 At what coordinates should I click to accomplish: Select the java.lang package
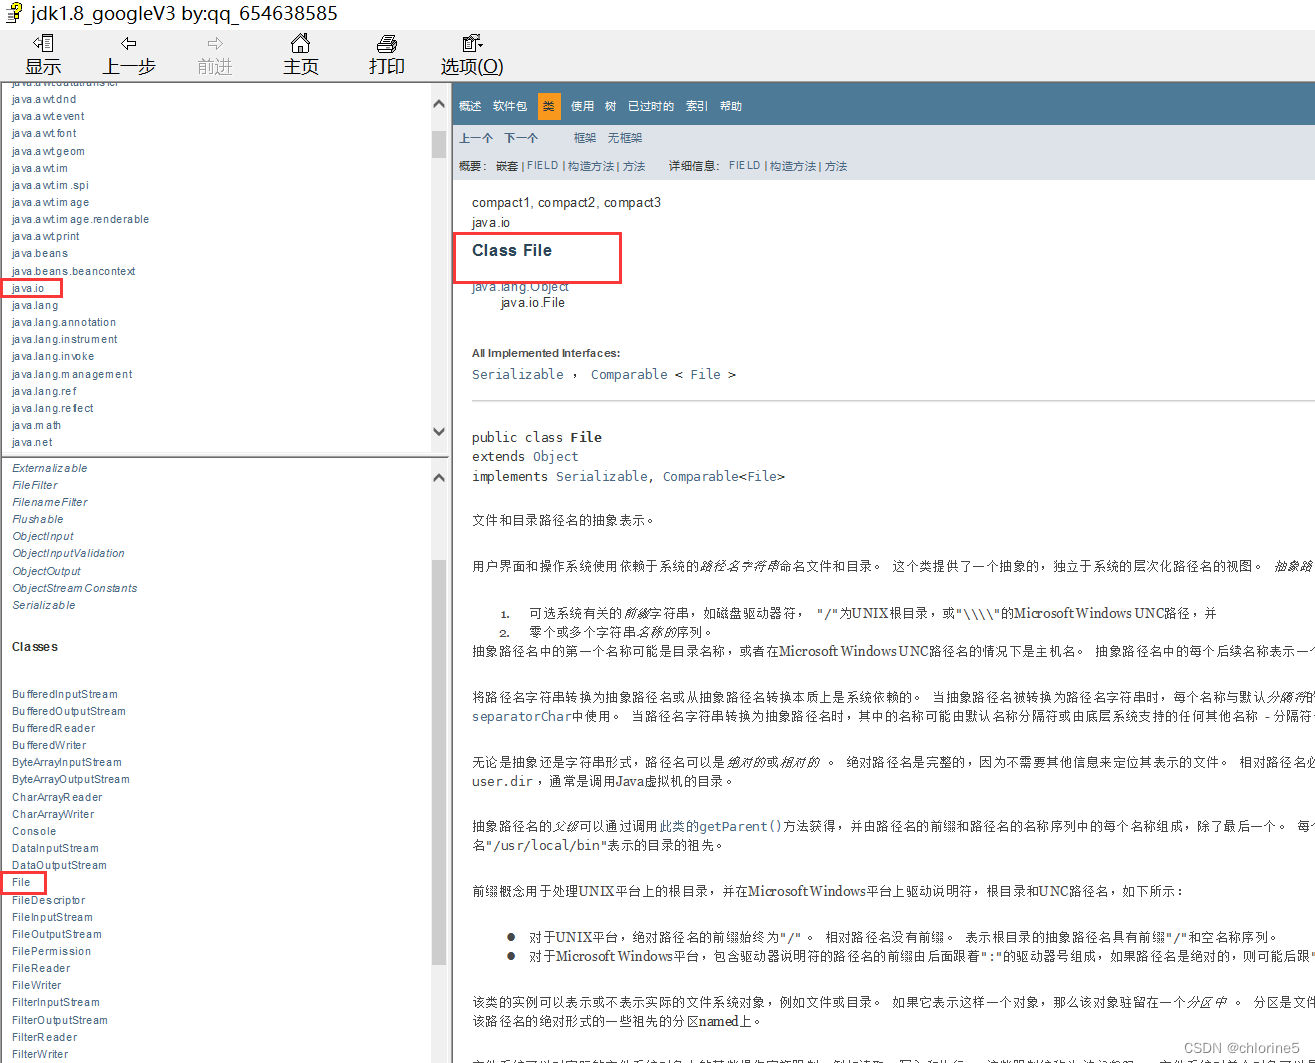35,305
